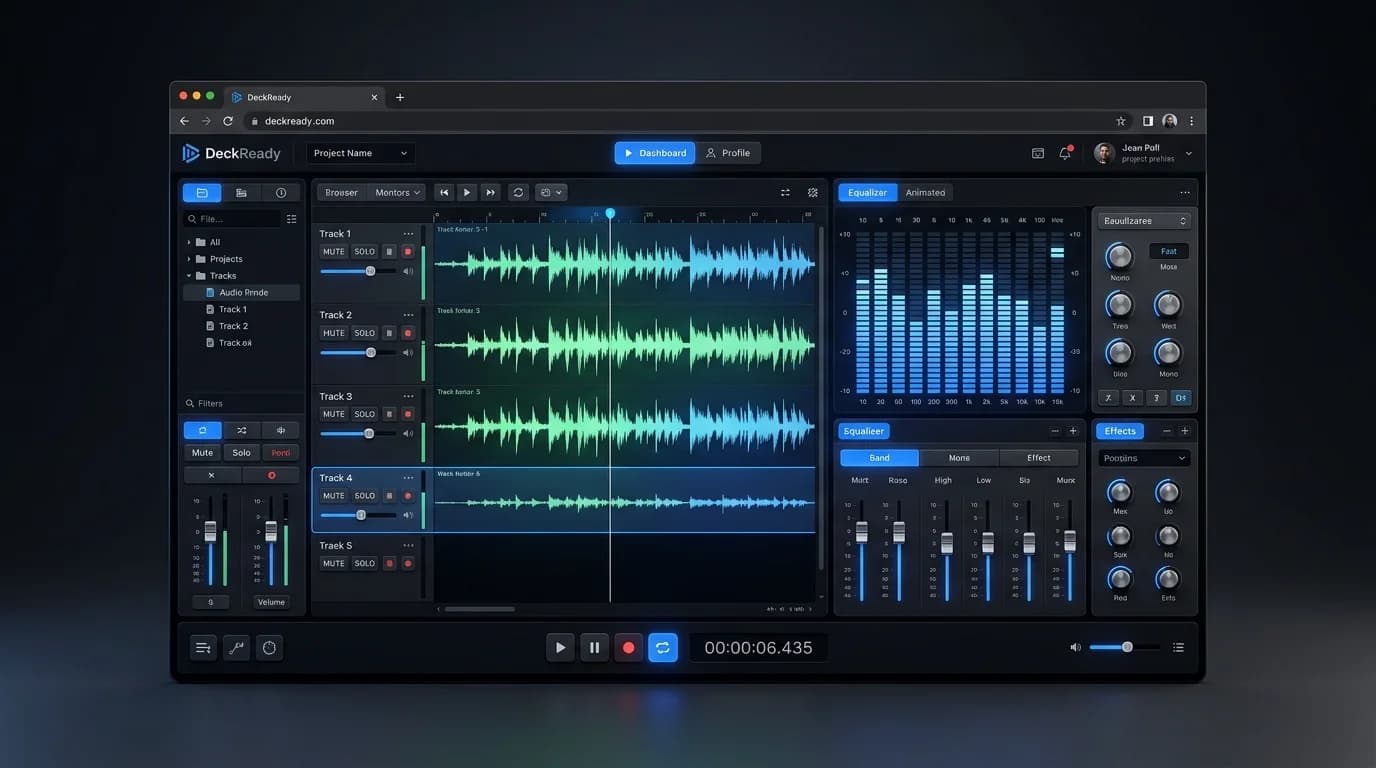Switch to the Profile view

tap(730, 152)
